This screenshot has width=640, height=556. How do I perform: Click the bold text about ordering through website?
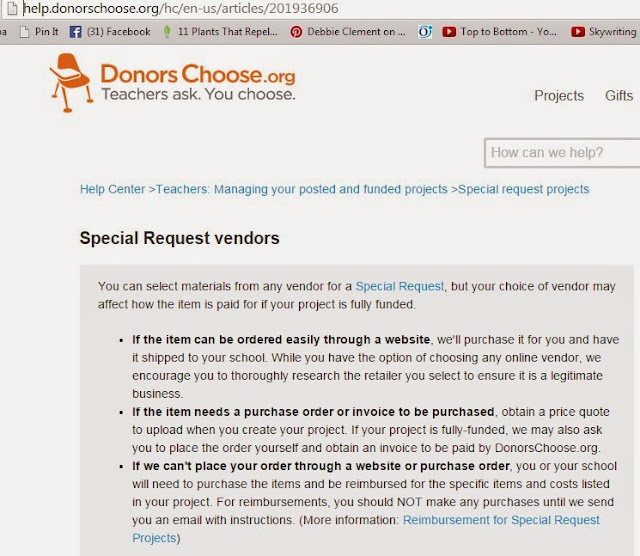click(x=281, y=340)
